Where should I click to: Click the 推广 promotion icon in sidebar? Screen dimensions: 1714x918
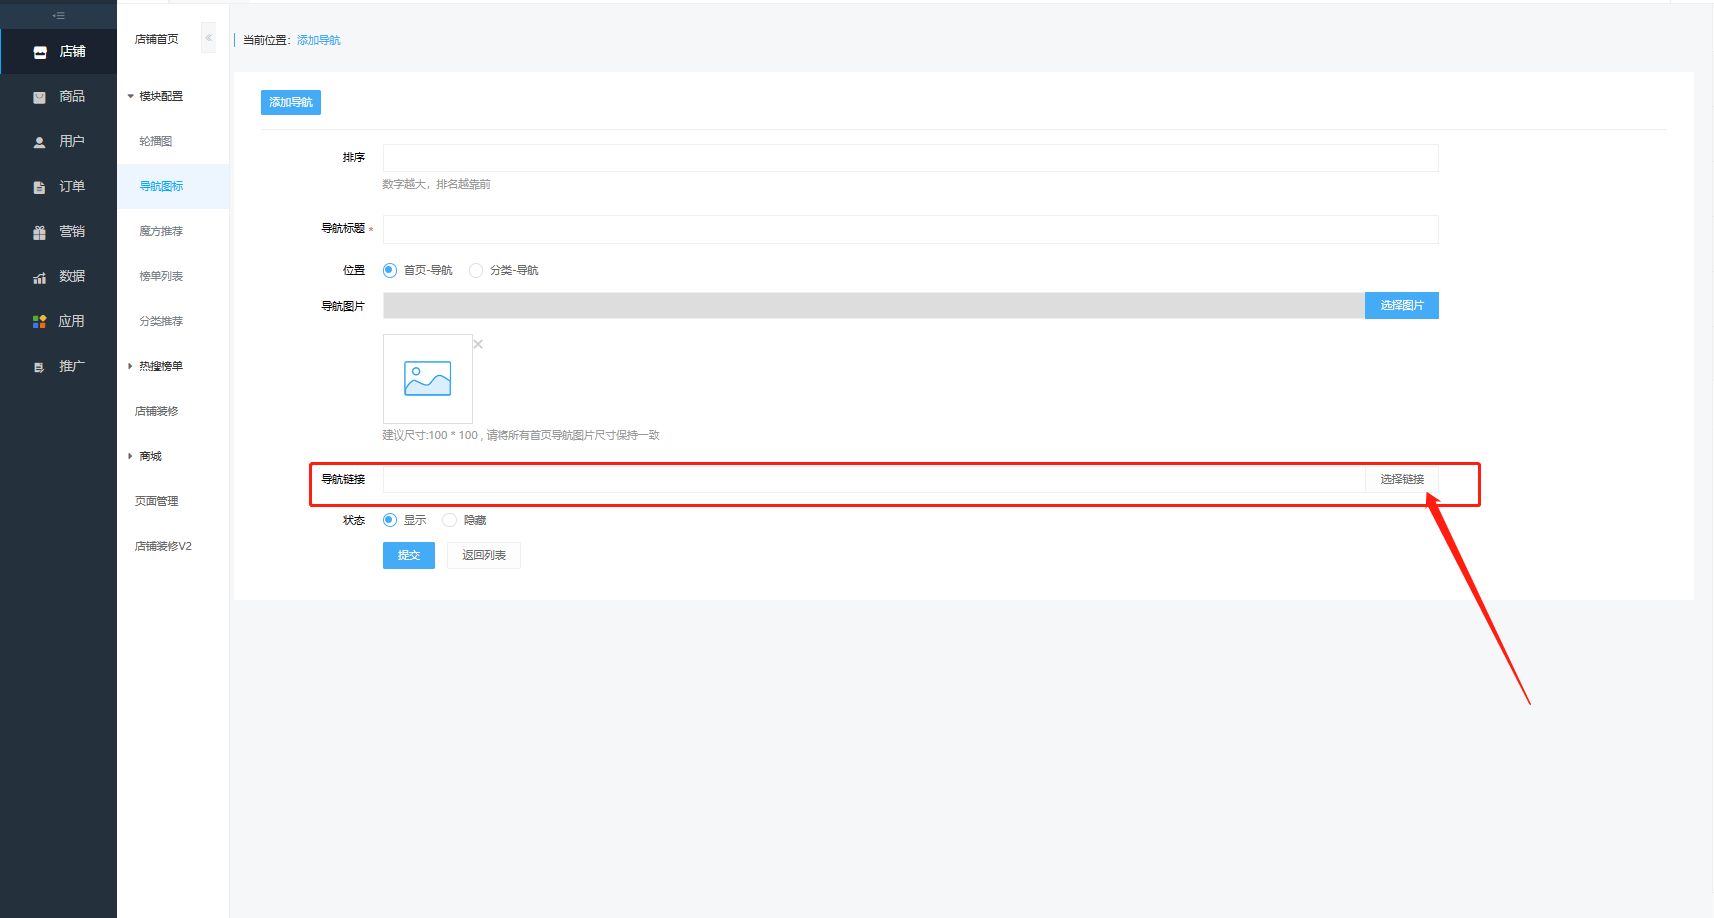tap(40, 367)
